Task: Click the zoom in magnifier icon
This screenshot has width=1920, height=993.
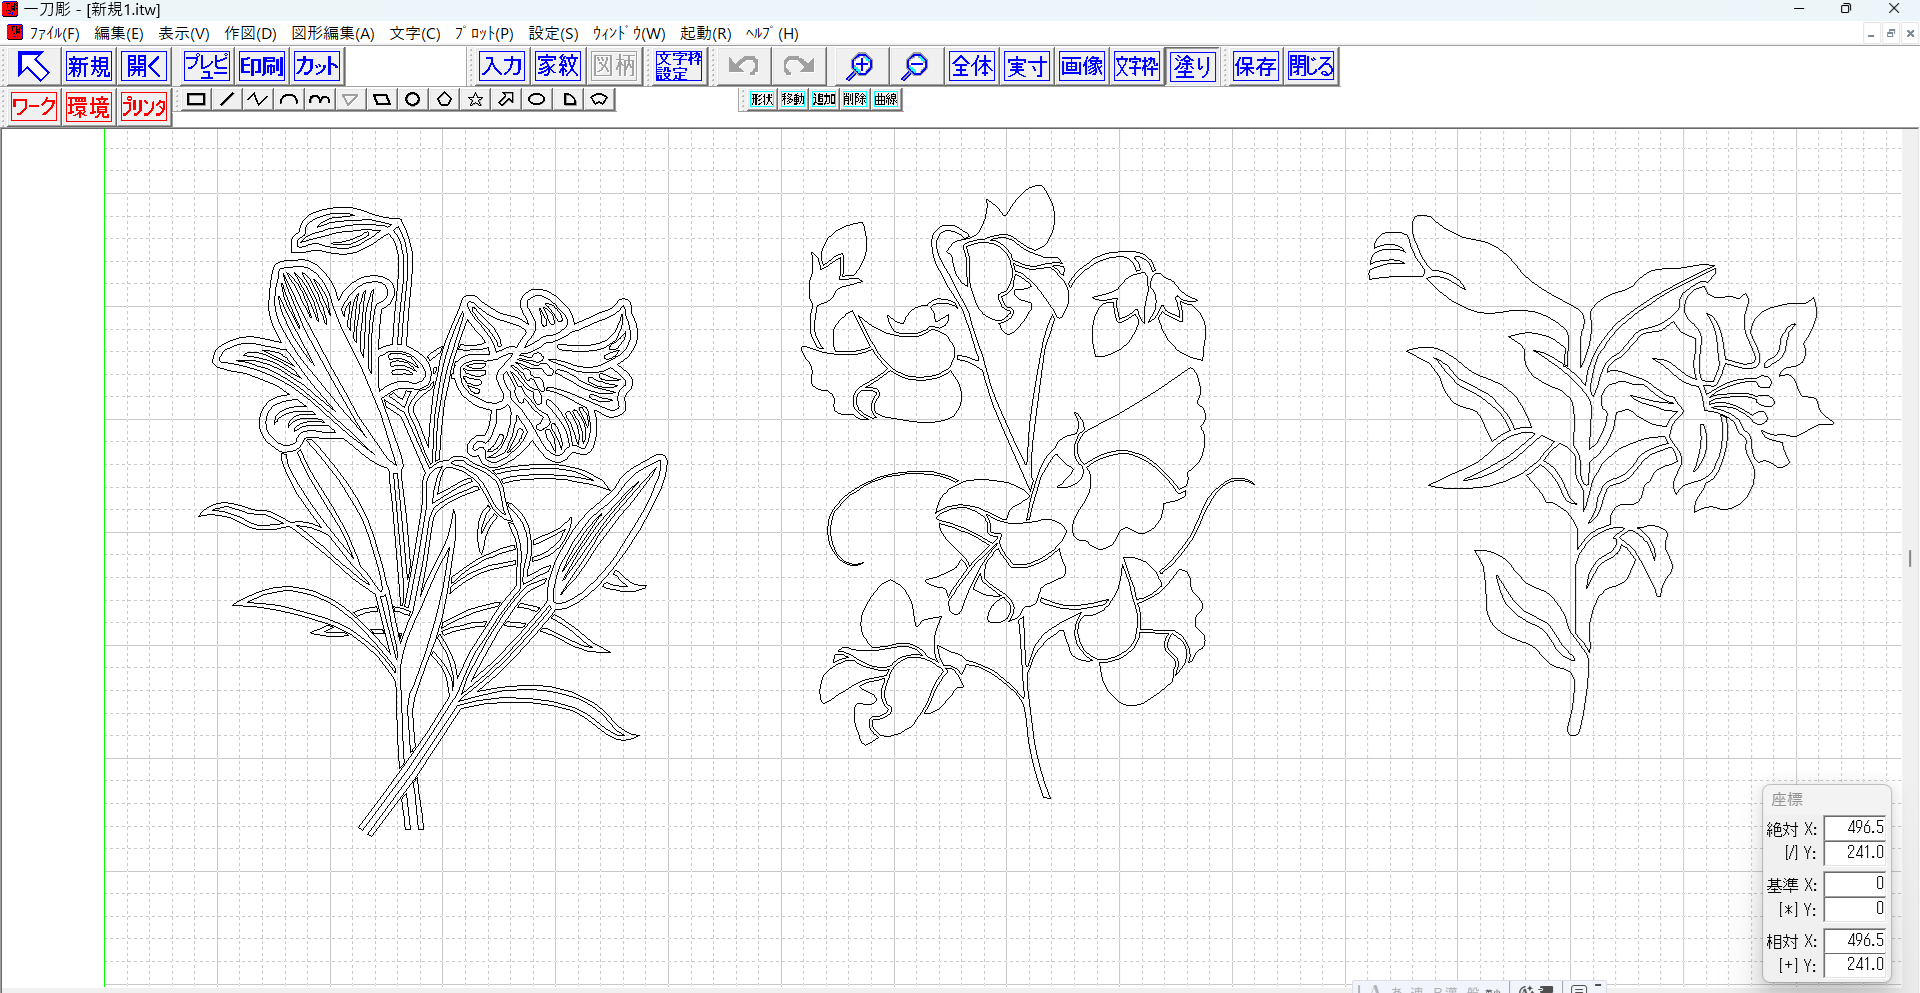Action: pyautogui.click(x=859, y=67)
